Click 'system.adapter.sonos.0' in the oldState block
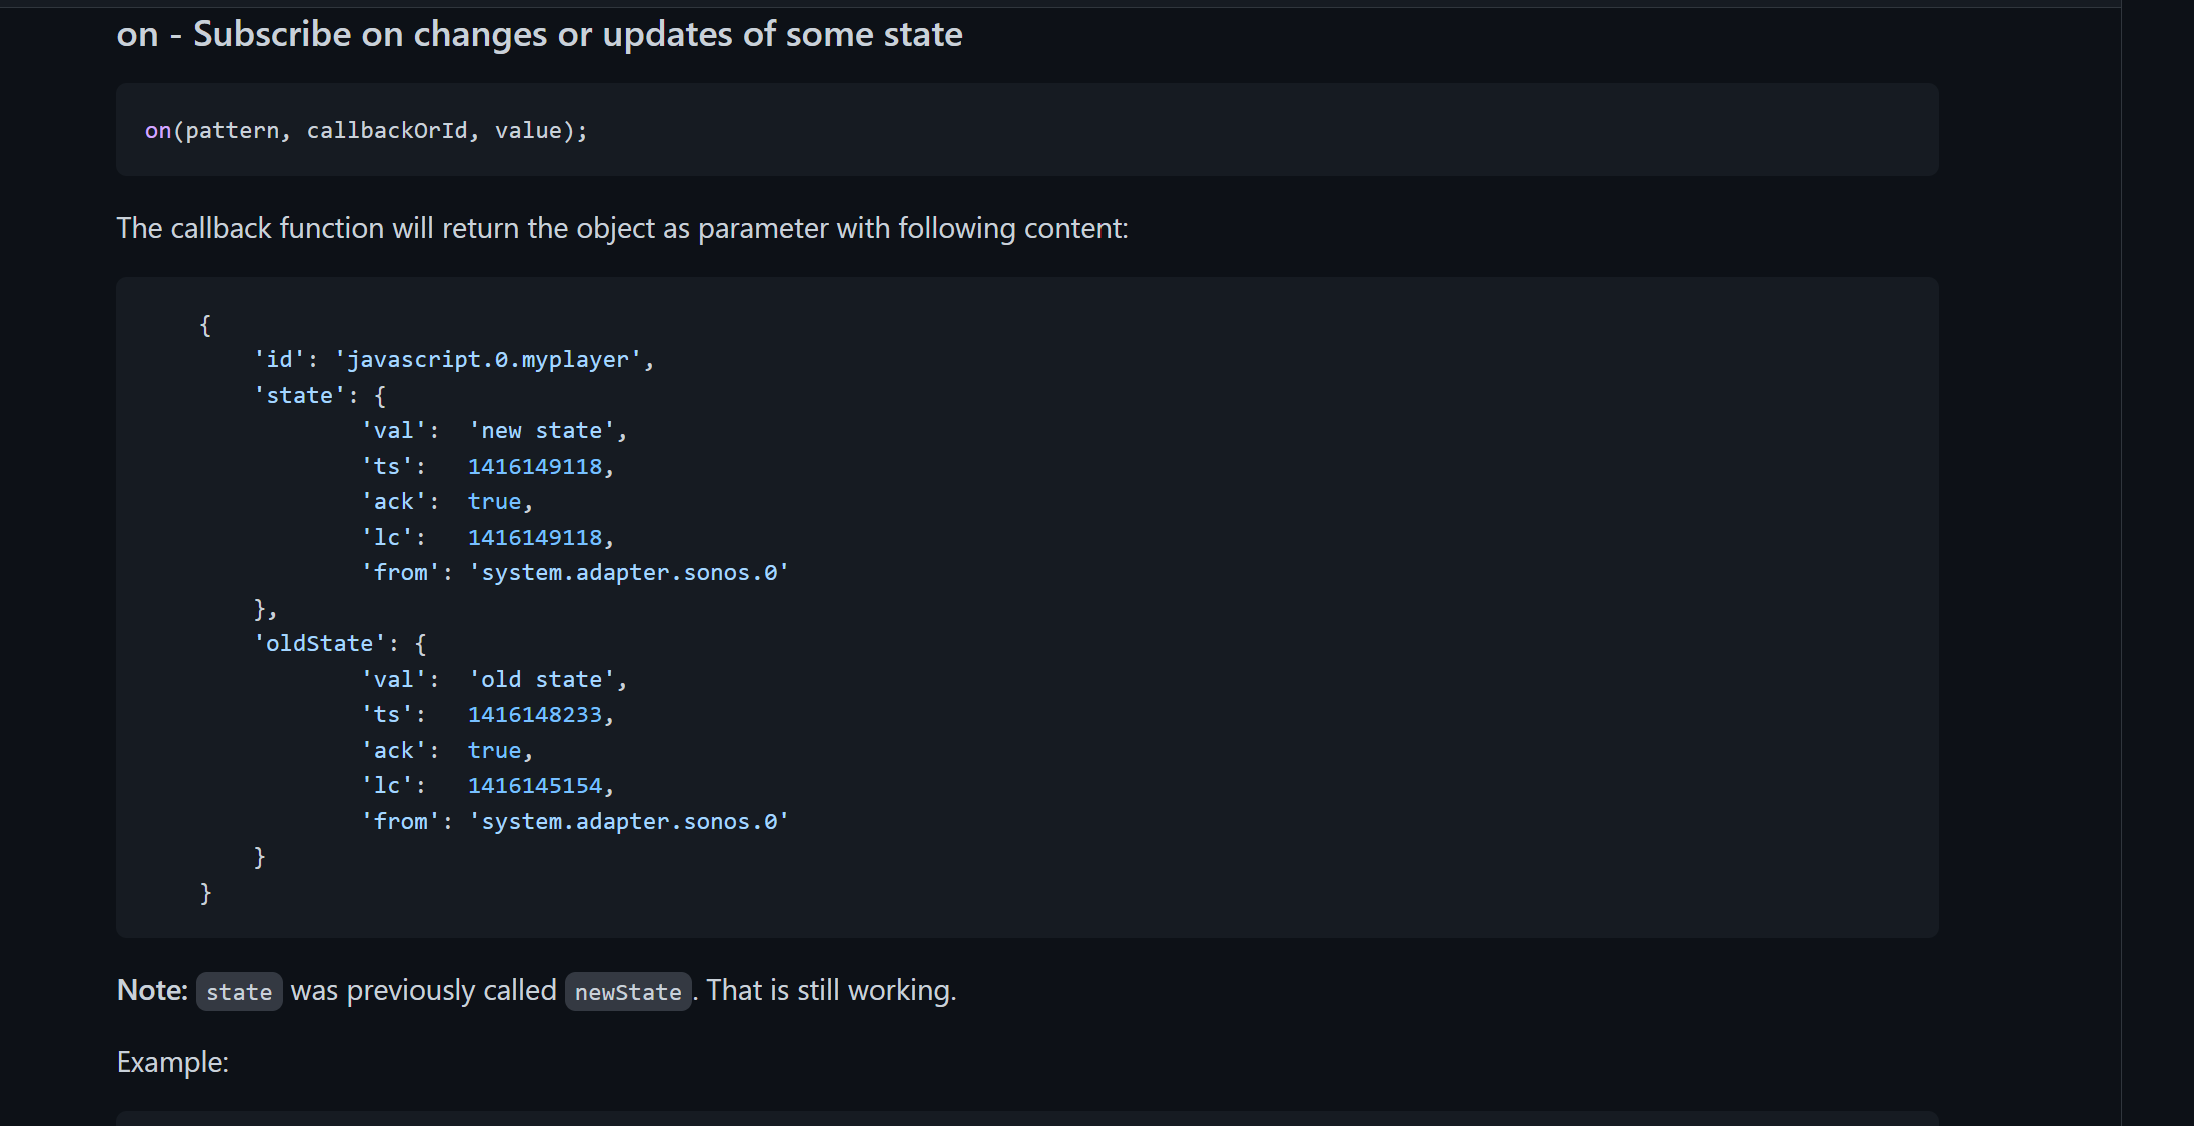Image resolution: width=2194 pixels, height=1126 pixels. point(629,822)
